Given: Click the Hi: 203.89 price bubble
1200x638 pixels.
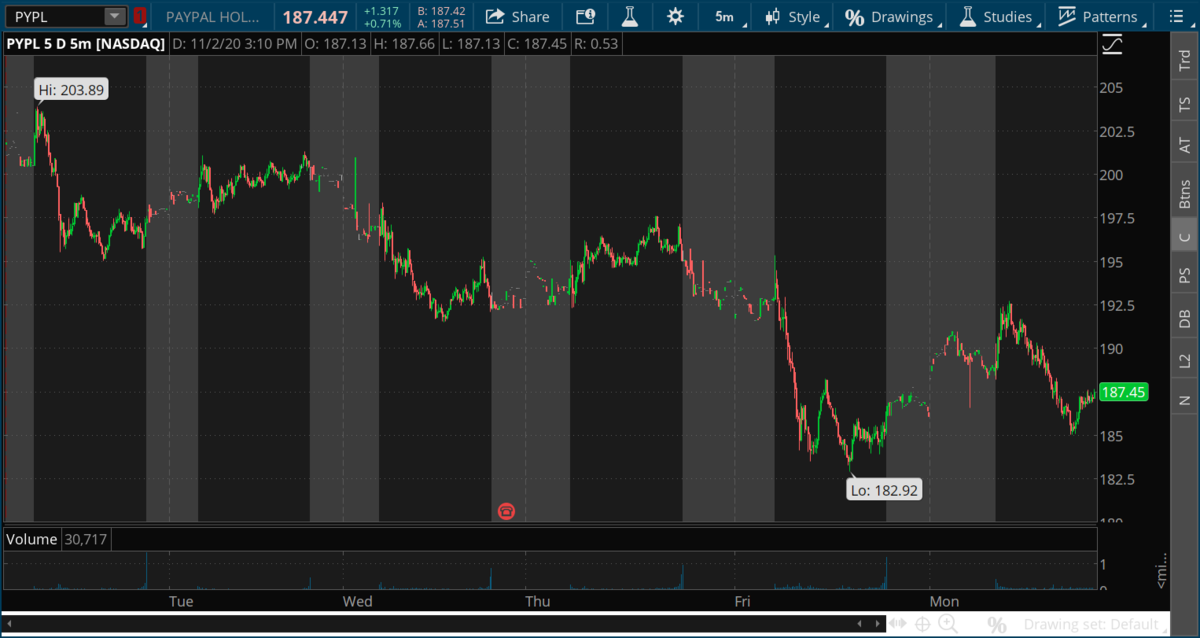Looking at the screenshot, I should [x=71, y=89].
